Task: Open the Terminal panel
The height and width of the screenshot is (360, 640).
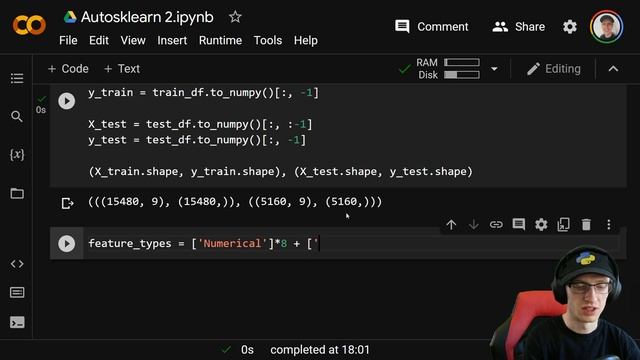Action: [x=17, y=322]
